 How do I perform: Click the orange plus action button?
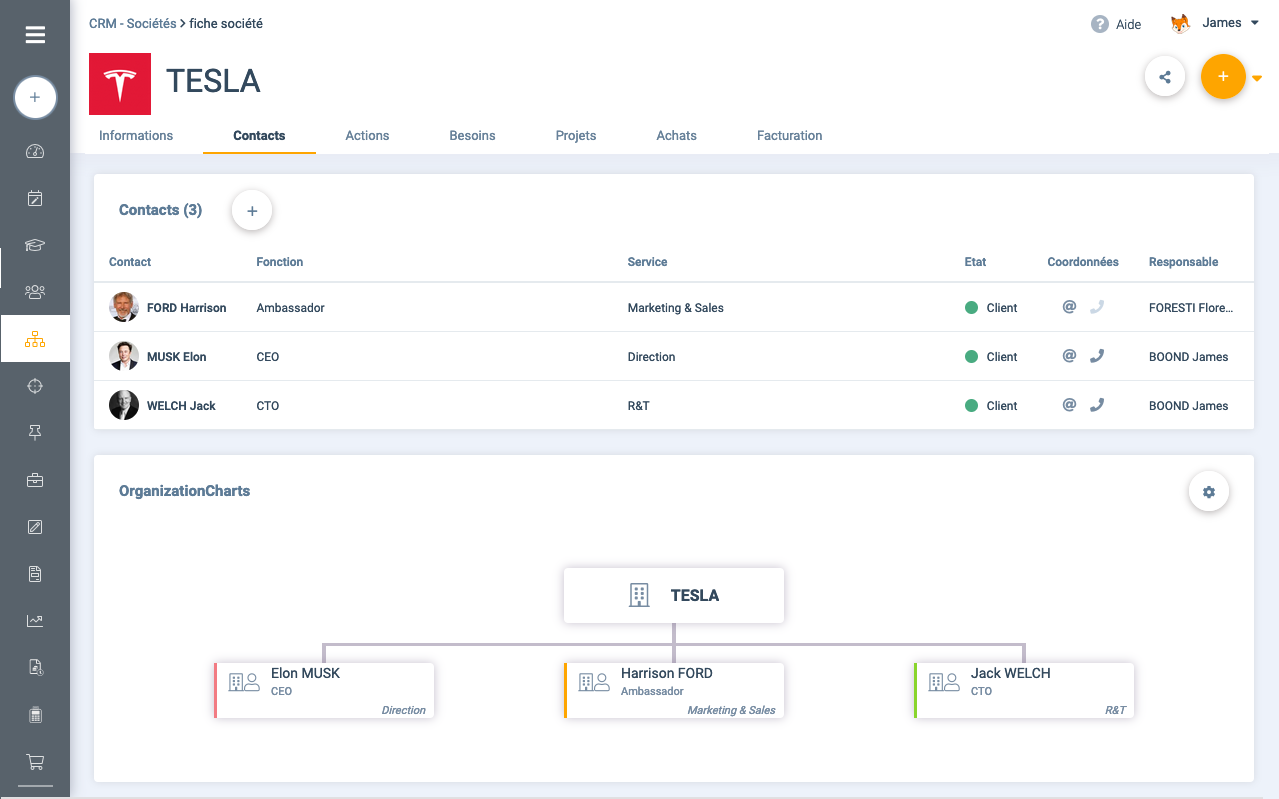point(1223,77)
